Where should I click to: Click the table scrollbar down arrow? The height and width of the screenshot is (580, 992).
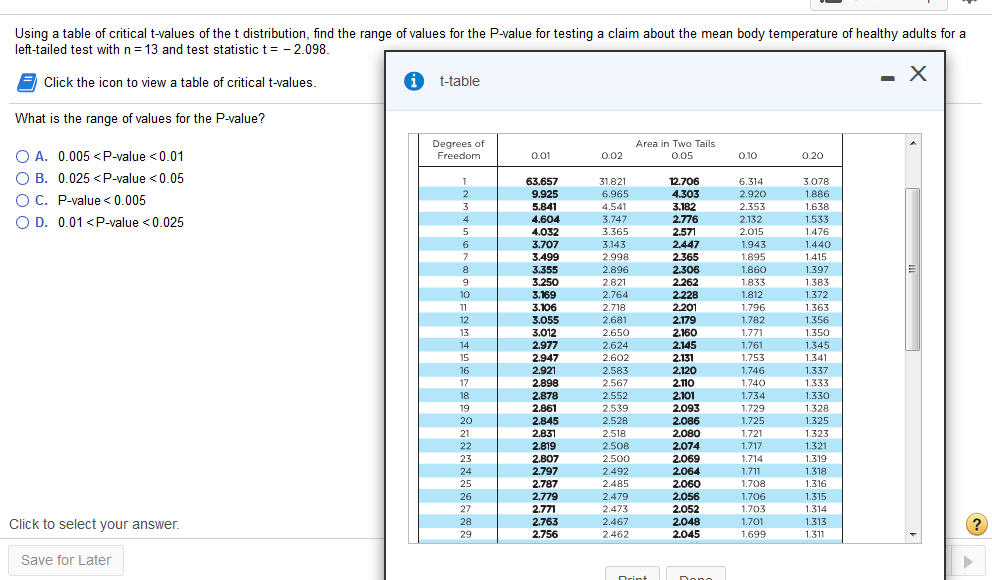(911, 533)
